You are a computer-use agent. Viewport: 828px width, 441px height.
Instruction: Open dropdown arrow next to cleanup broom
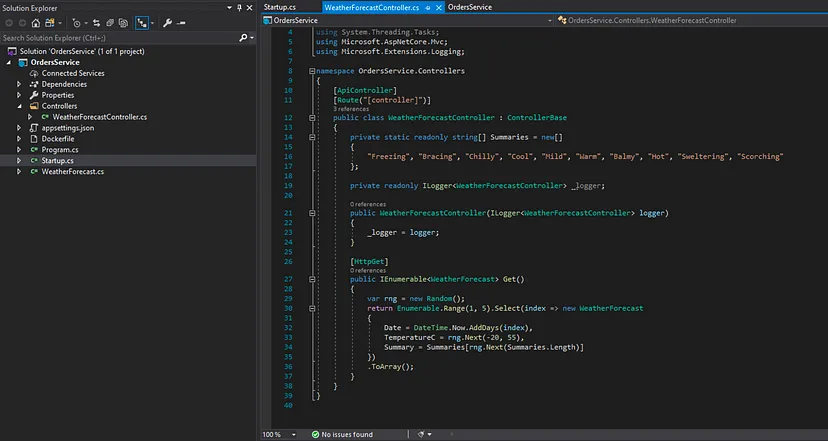(429, 434)
